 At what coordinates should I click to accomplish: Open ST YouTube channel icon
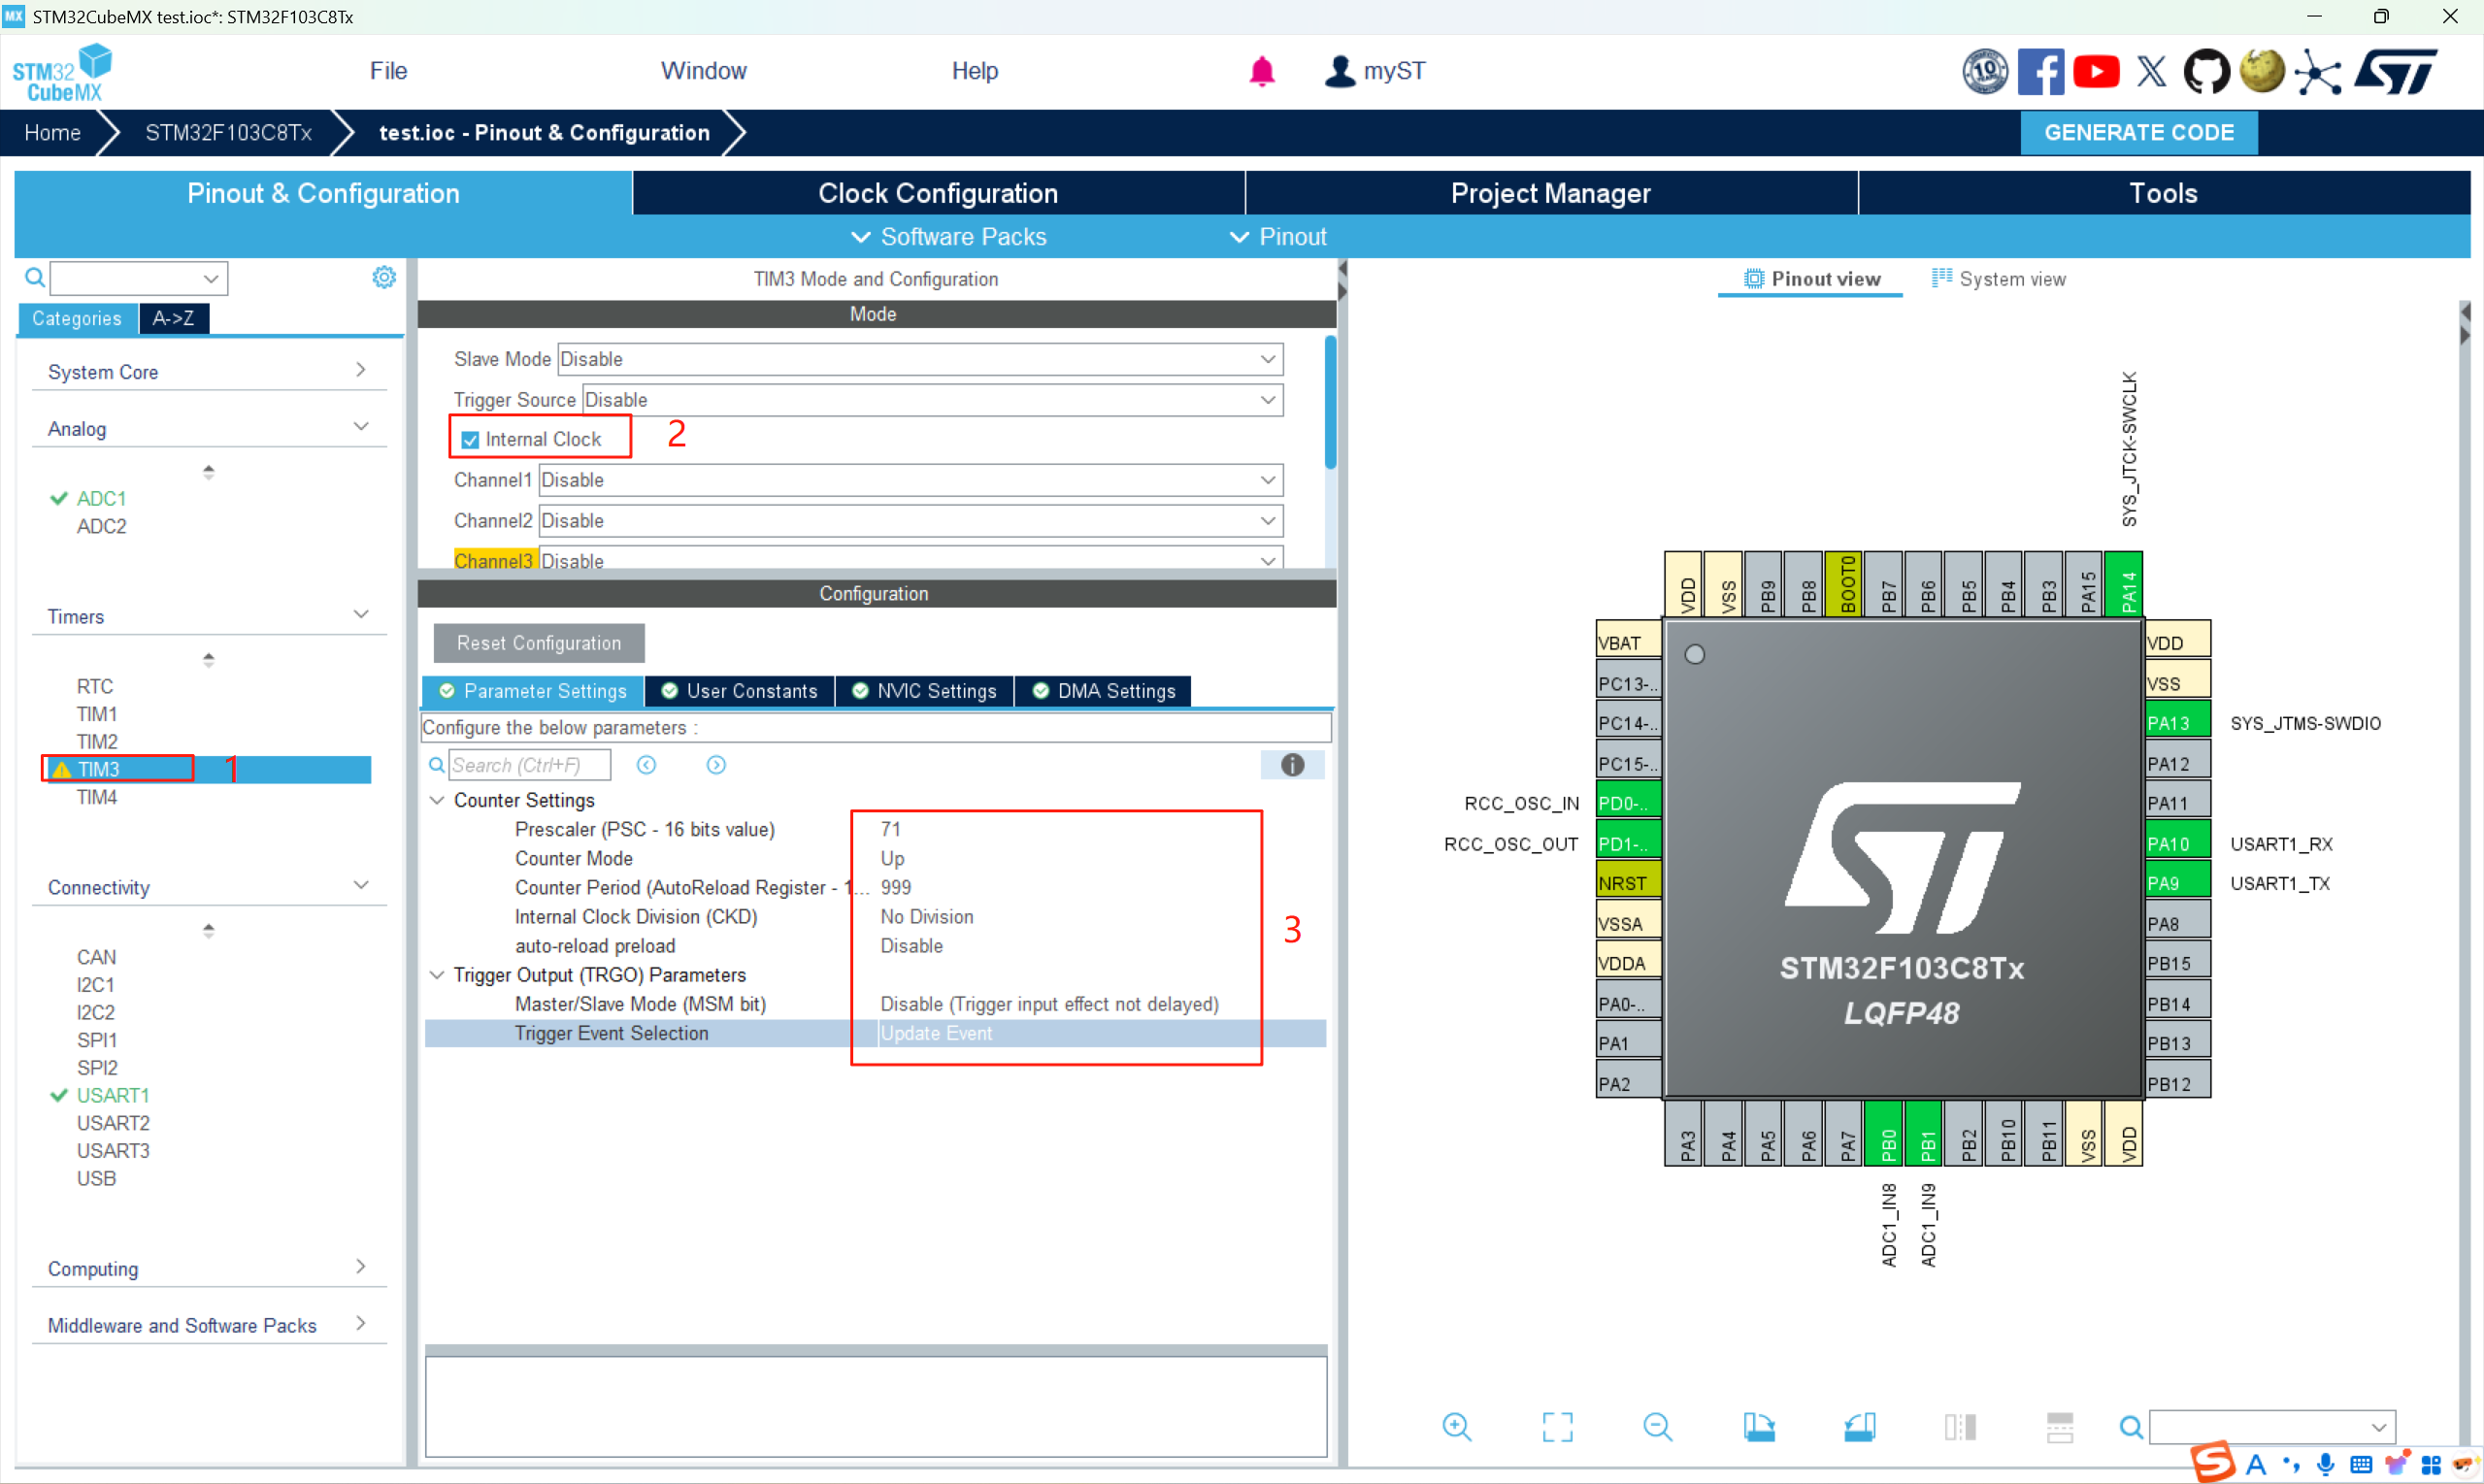coord(2096,71)
